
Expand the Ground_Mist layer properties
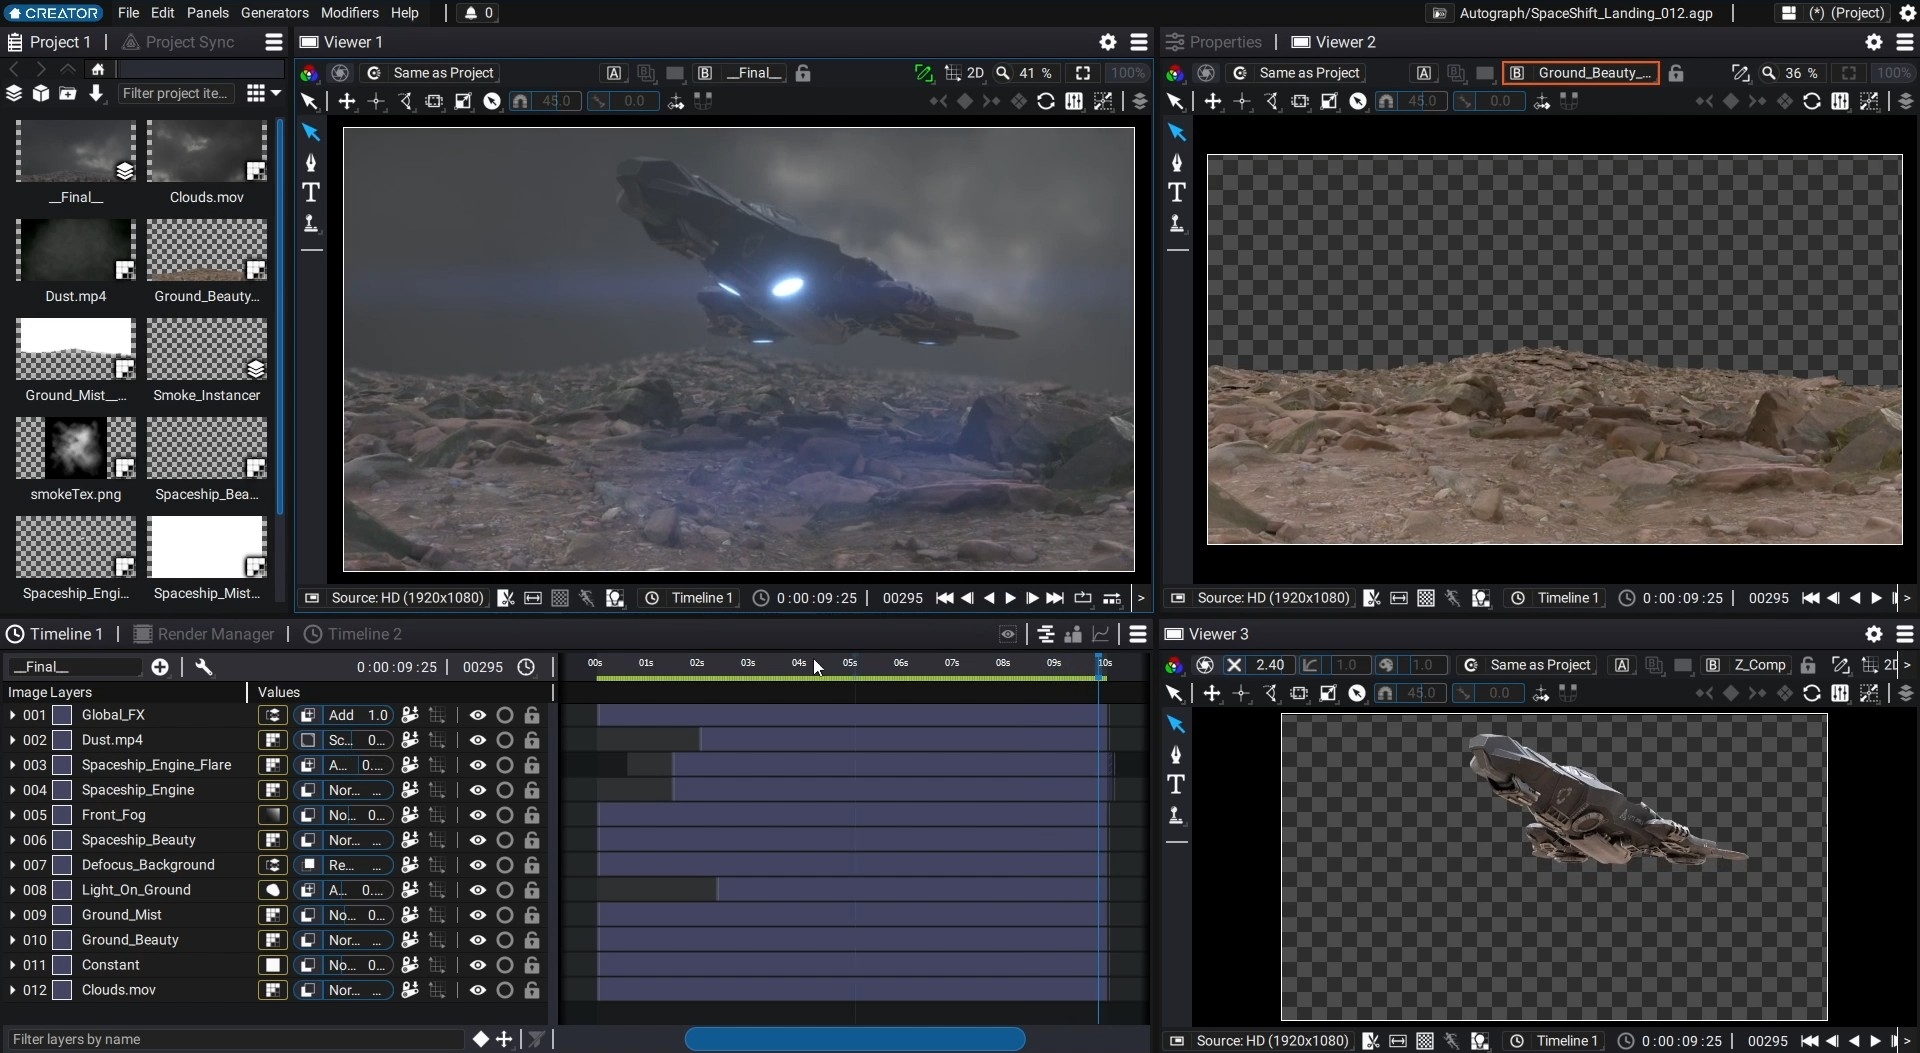click(x=12, y=915)
